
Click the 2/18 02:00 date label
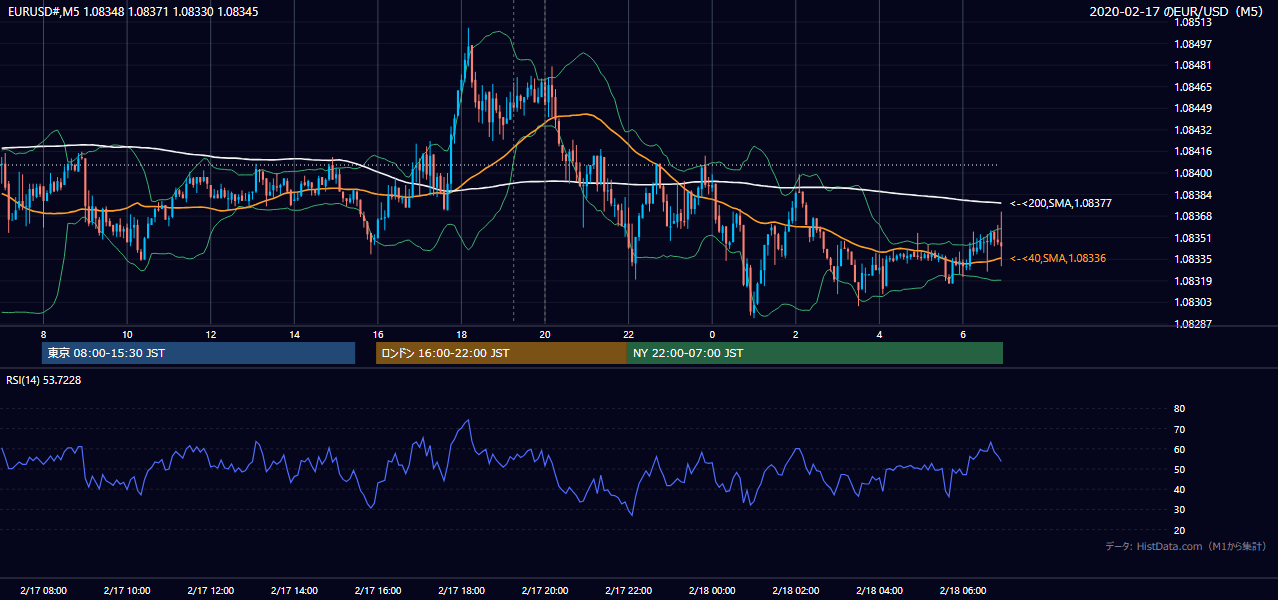796,591
